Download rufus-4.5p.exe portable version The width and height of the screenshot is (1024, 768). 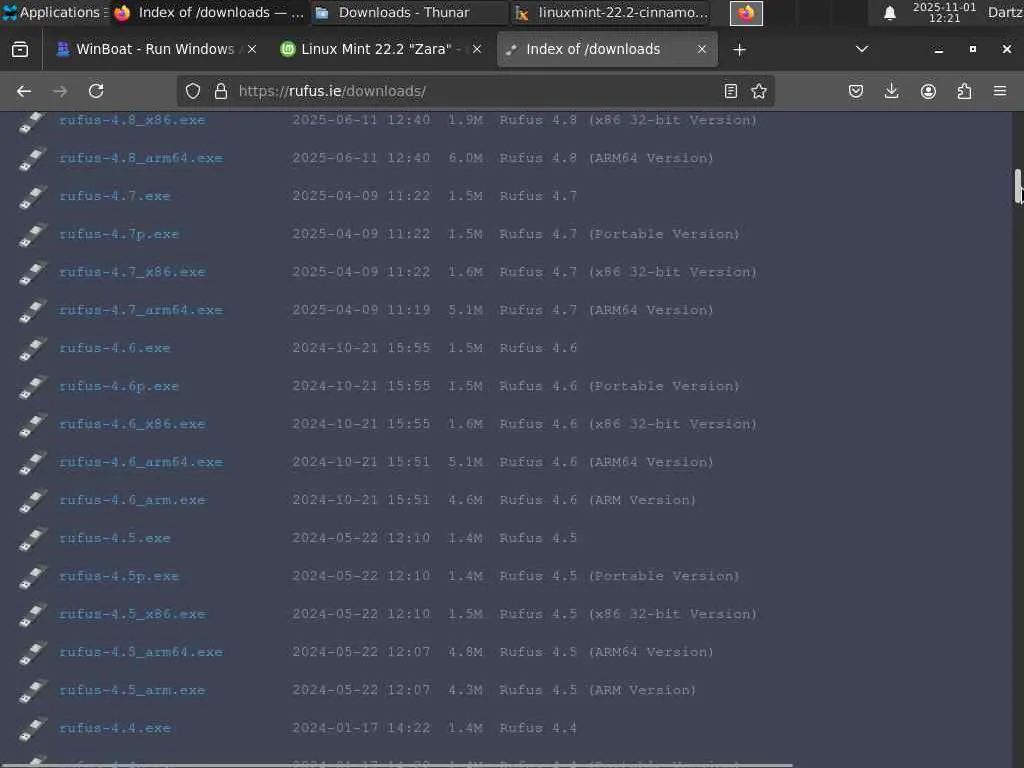[x=119, y=576]
